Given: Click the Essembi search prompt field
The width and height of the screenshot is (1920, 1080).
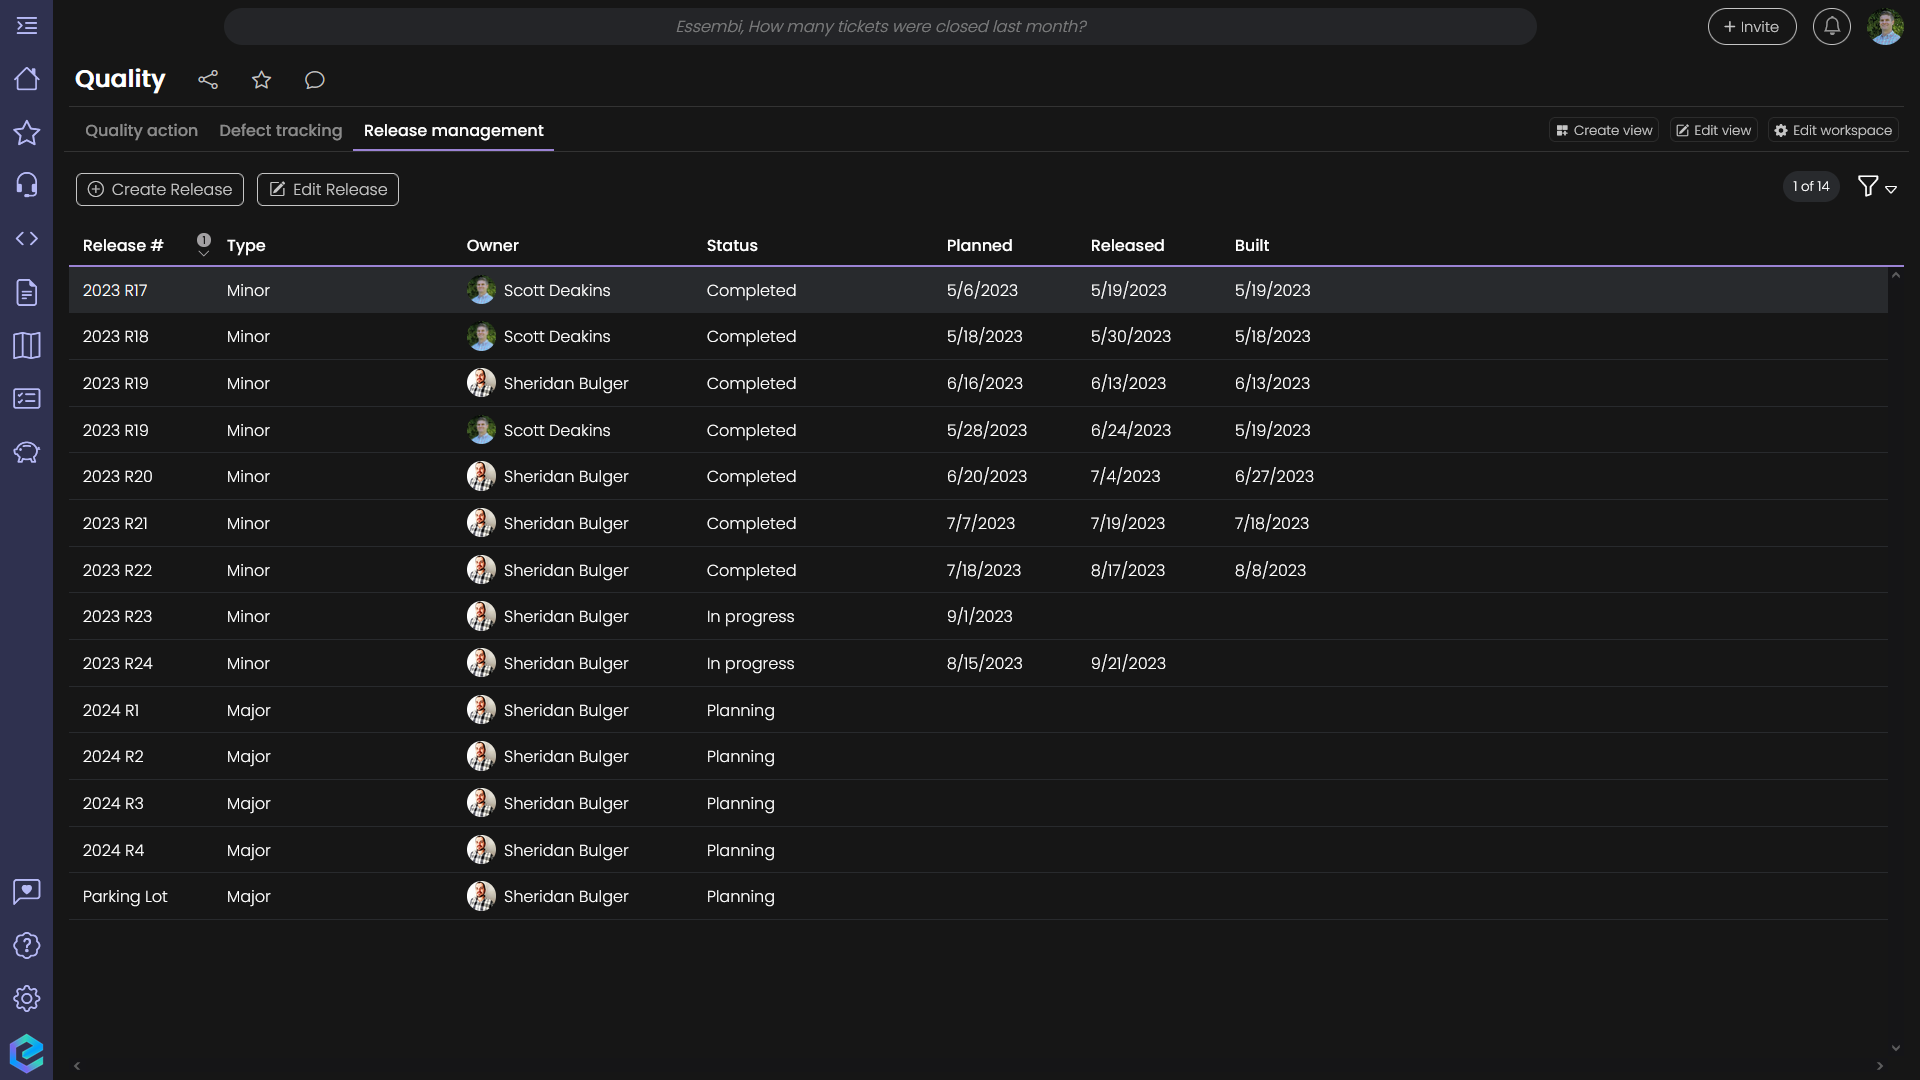Looking at the screenshot, I should click(880, 27).
